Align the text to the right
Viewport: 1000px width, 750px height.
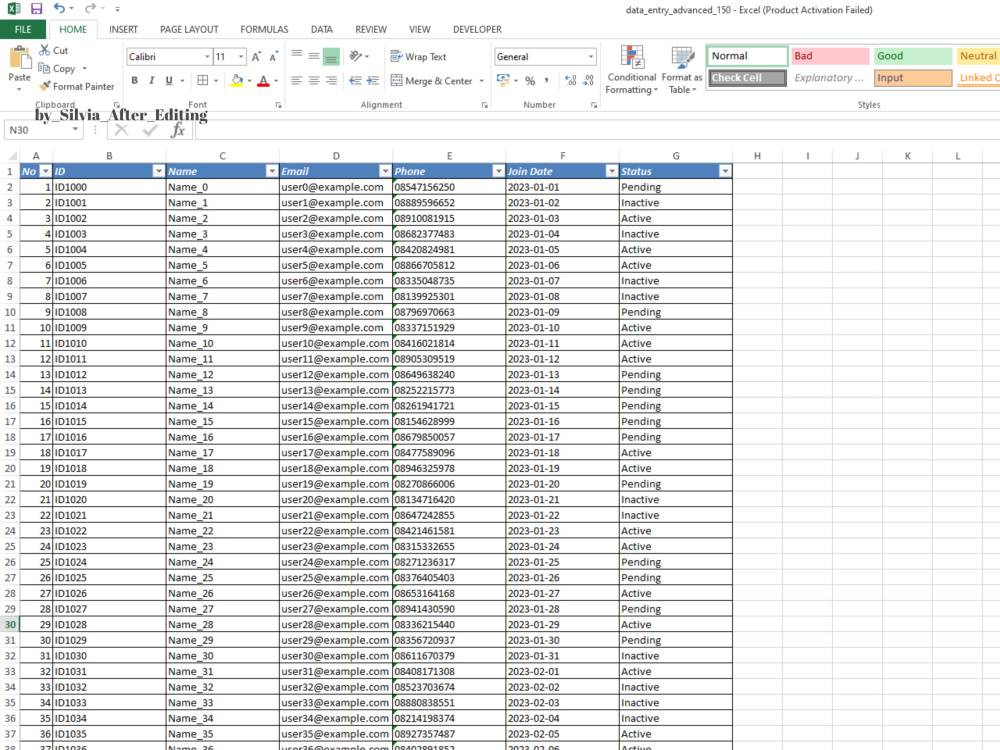331,80
